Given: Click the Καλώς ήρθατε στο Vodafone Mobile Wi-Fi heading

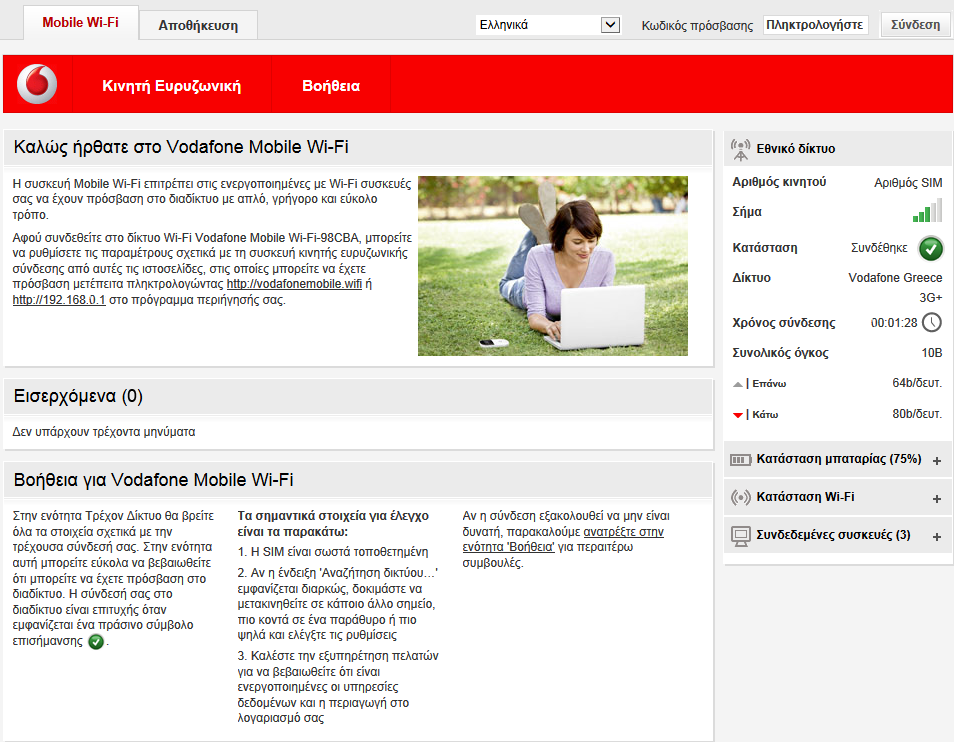Looking at the screenshot, I should coord(181,147).
